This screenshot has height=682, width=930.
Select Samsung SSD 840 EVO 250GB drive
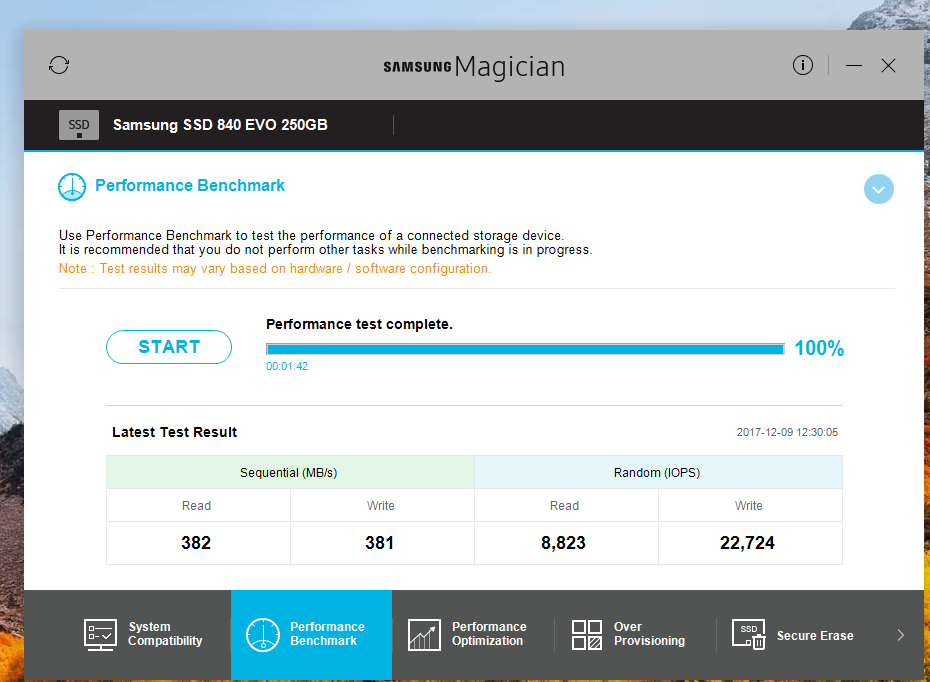tap(220, 125)
